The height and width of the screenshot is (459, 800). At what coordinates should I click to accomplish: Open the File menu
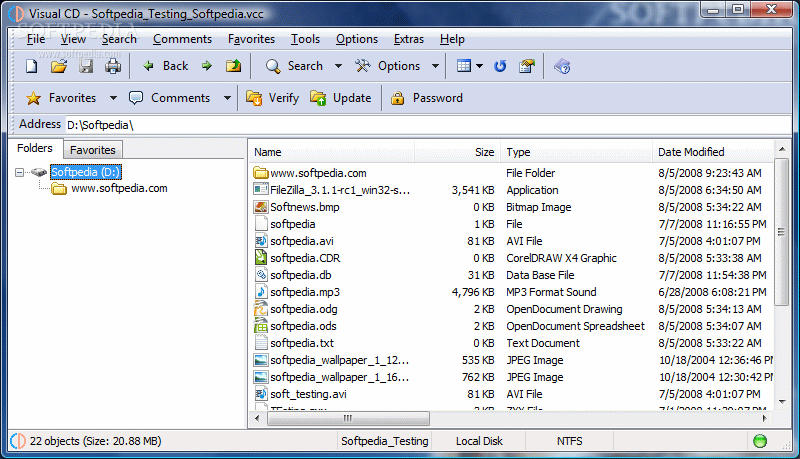pos(36,39)
